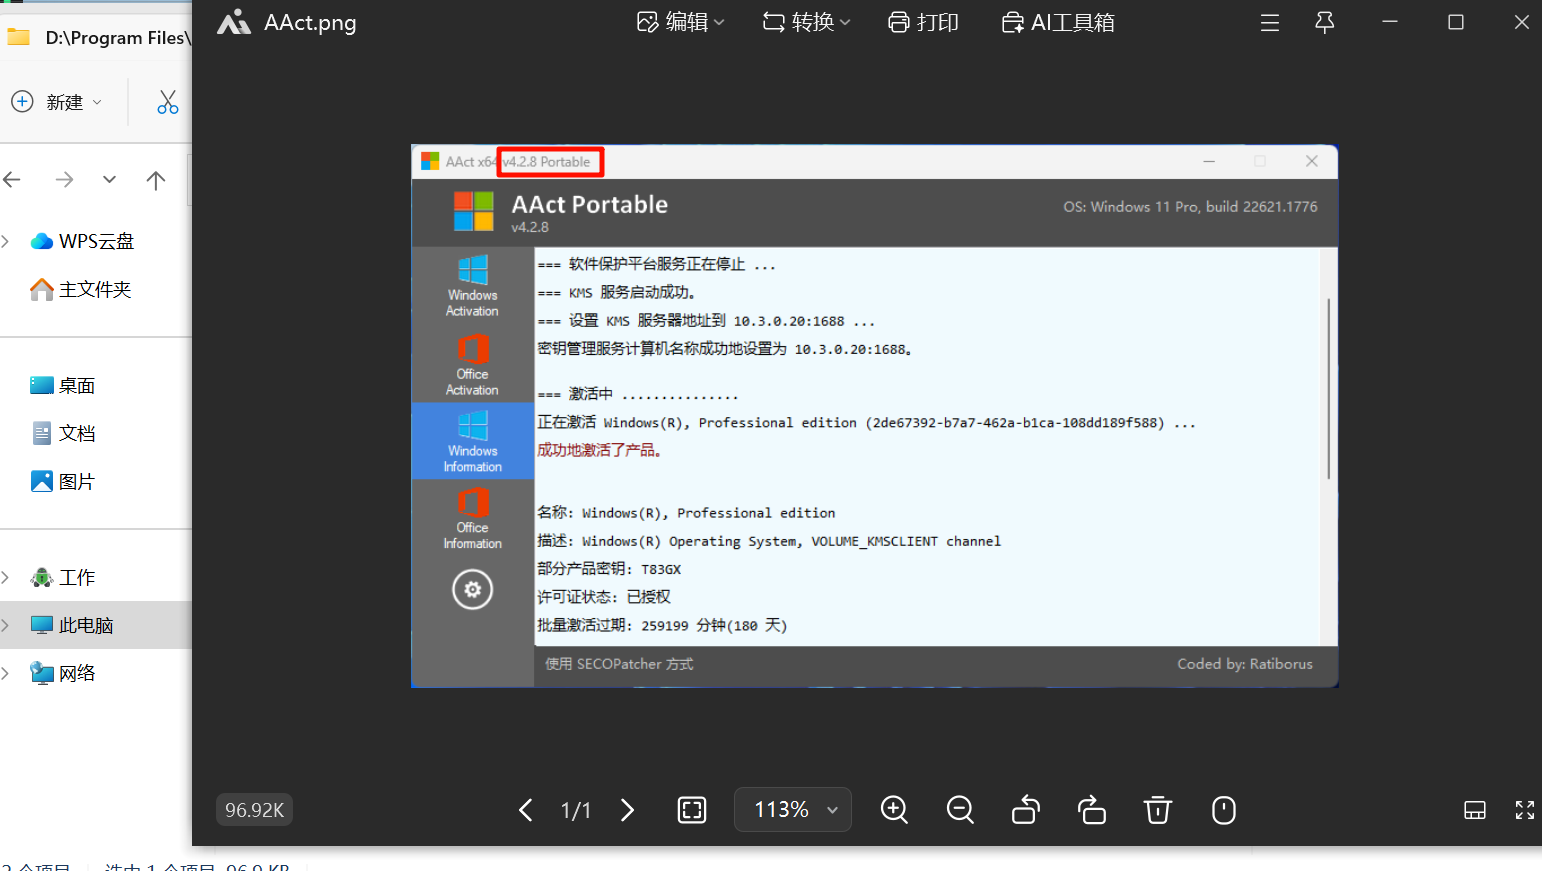Rotate the image counterclockwise
The width and height of the screenshot is (1542, 871).
[1026, 810]
